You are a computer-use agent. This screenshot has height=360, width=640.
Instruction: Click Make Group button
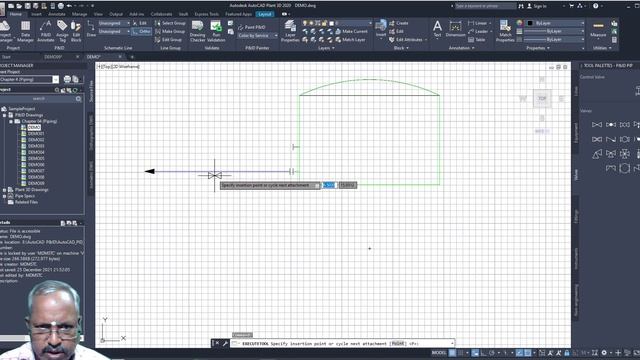pyautogui.click(x=170, y=31)
